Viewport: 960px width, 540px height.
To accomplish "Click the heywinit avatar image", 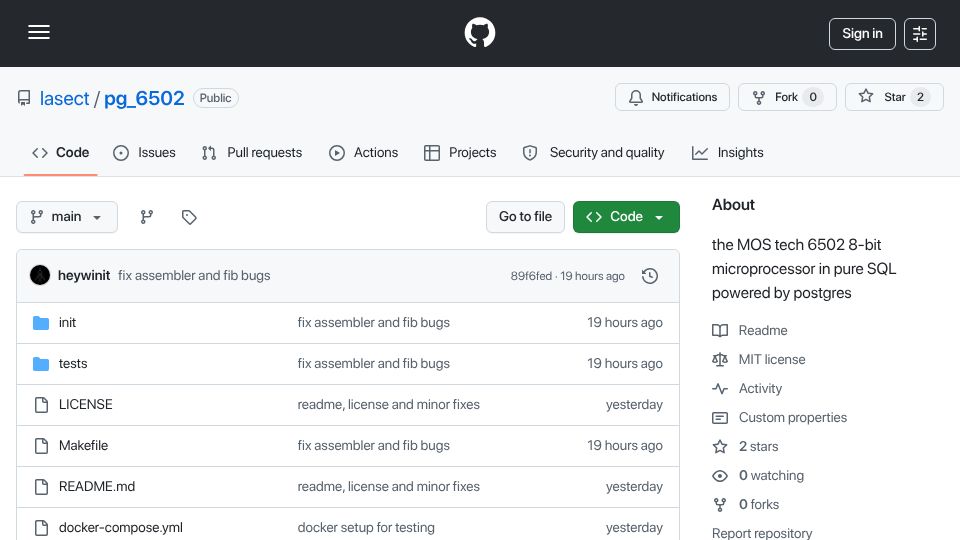I will pyautogui.click(x=40, y=276).
